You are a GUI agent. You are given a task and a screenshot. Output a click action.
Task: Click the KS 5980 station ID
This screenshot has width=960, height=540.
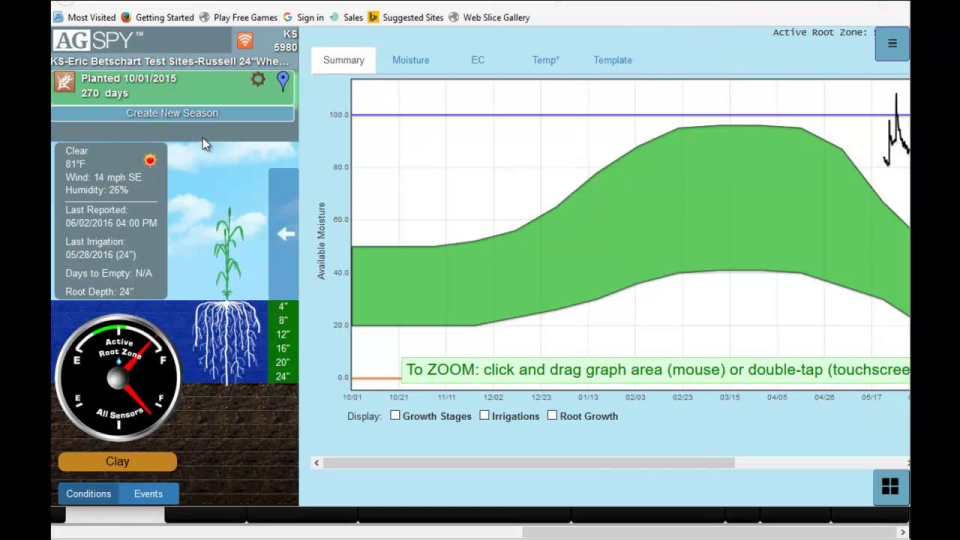click(x=285, y=40)
